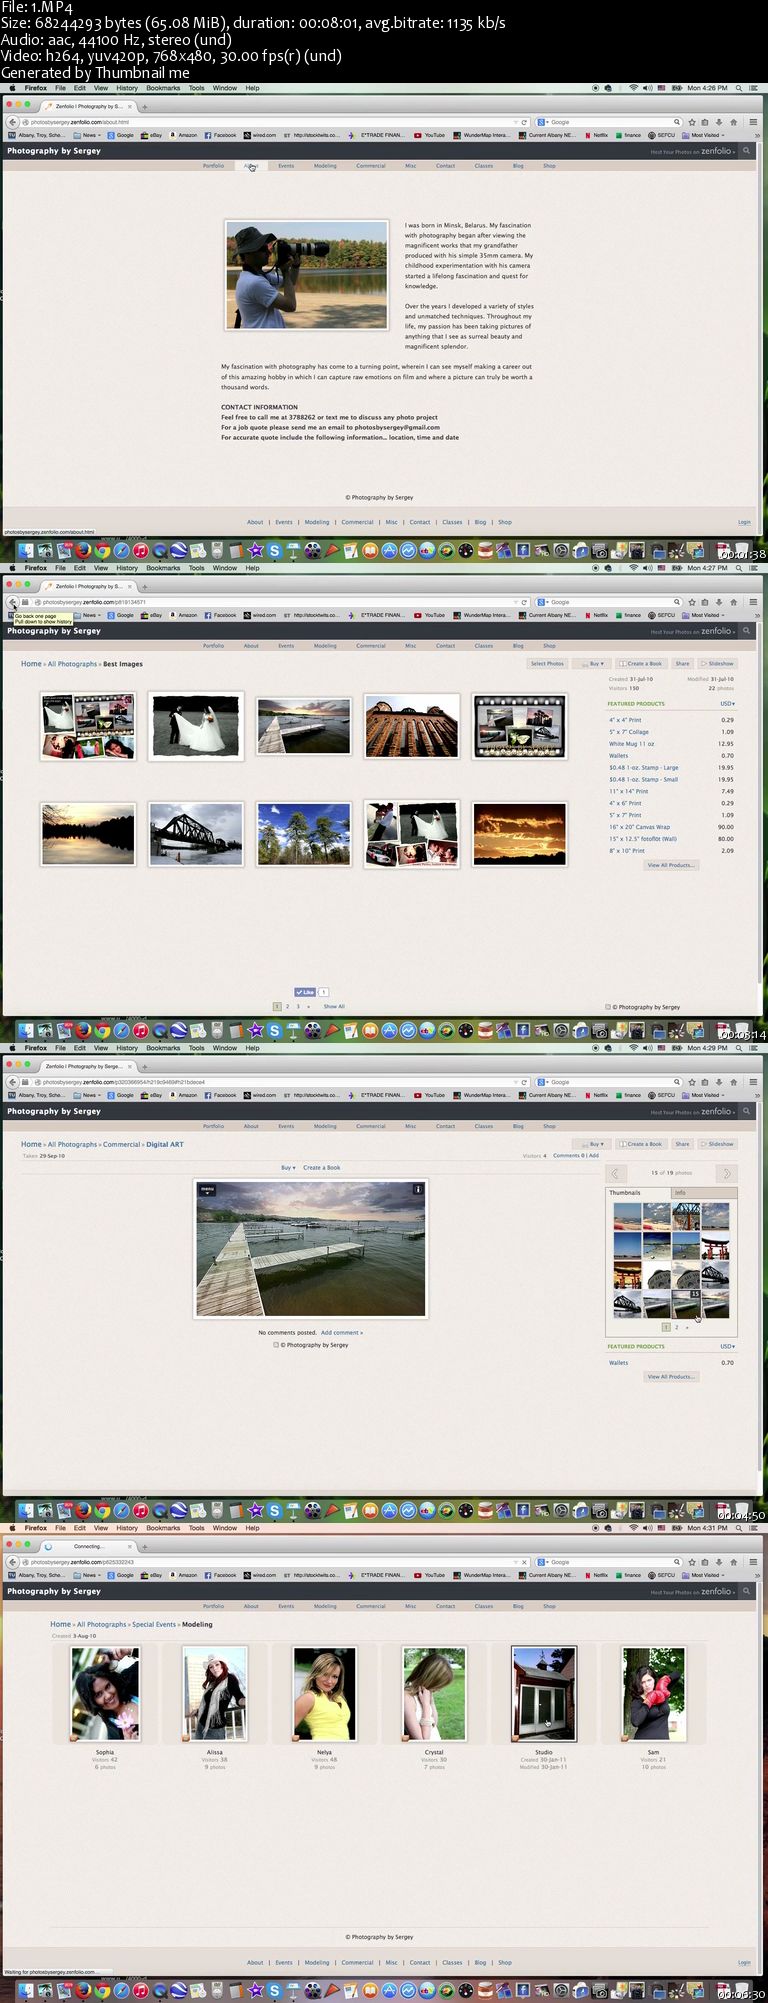Open USD currency dropdown in Digital ART sidebar
This screenshot has width=768, height=2003.
click(x=727, y=1346)
